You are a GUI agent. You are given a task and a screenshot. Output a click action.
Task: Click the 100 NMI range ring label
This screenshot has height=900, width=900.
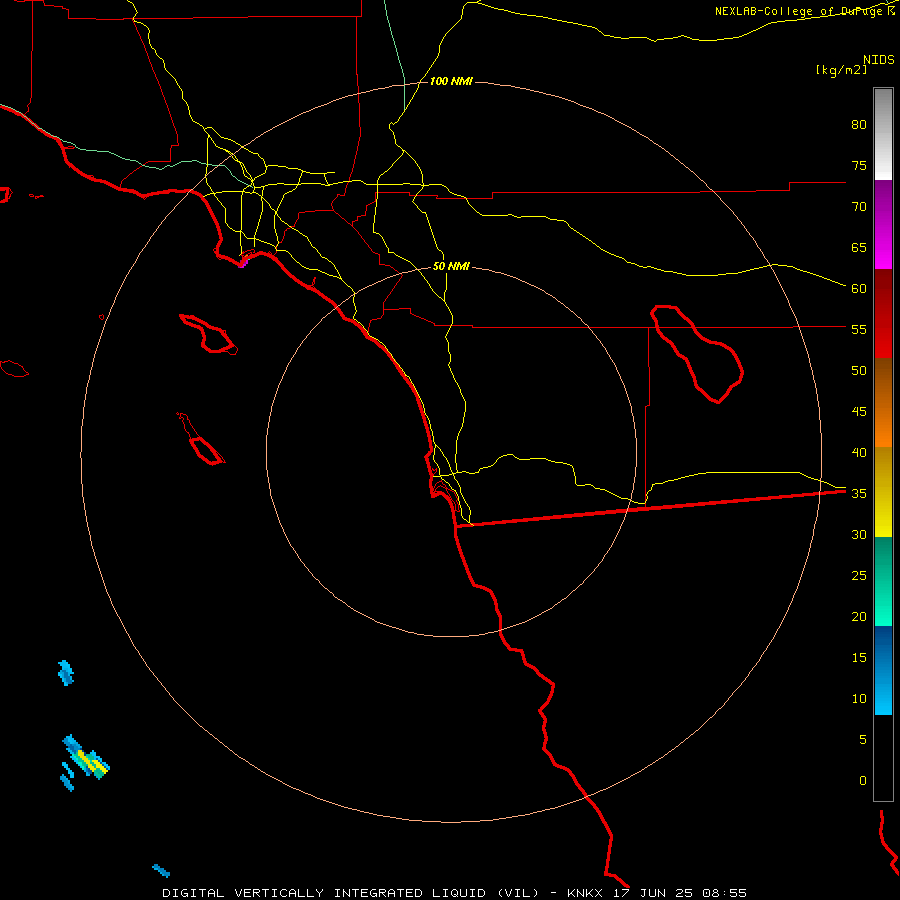tap(451, 82)
